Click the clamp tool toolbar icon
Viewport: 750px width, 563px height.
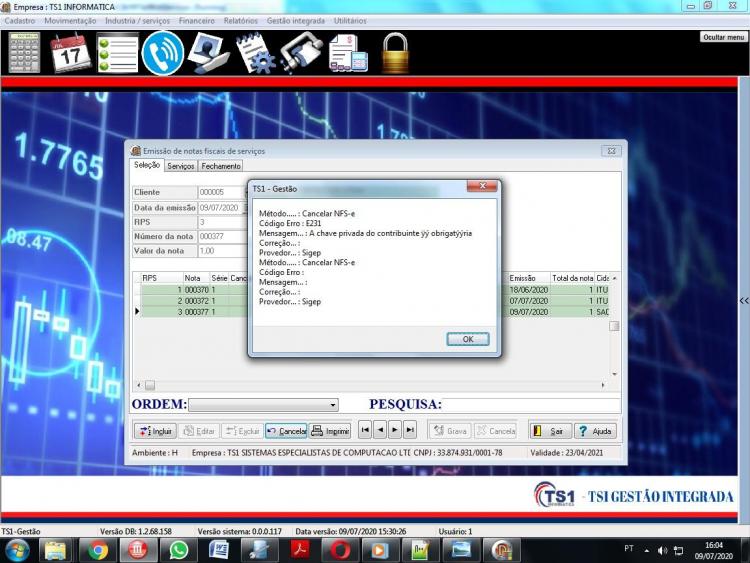pos(301,53)
